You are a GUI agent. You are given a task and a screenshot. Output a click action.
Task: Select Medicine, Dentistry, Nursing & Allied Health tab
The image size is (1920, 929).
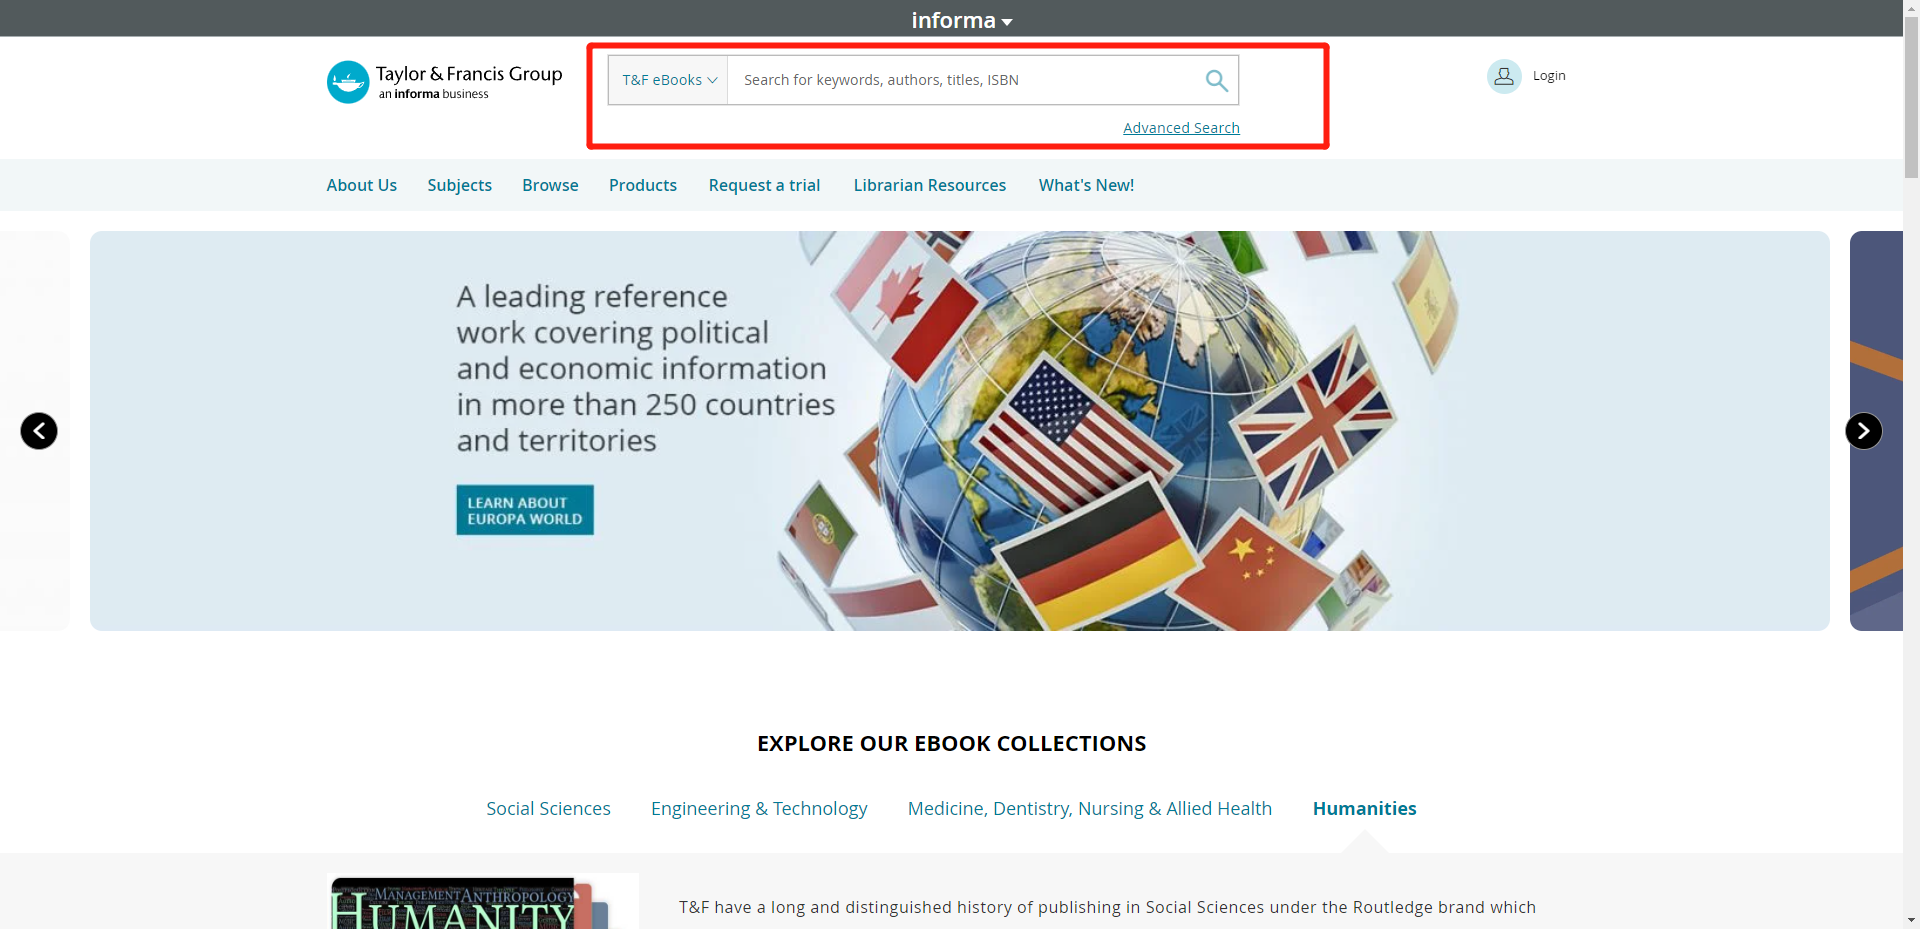tap(1090, 808)
